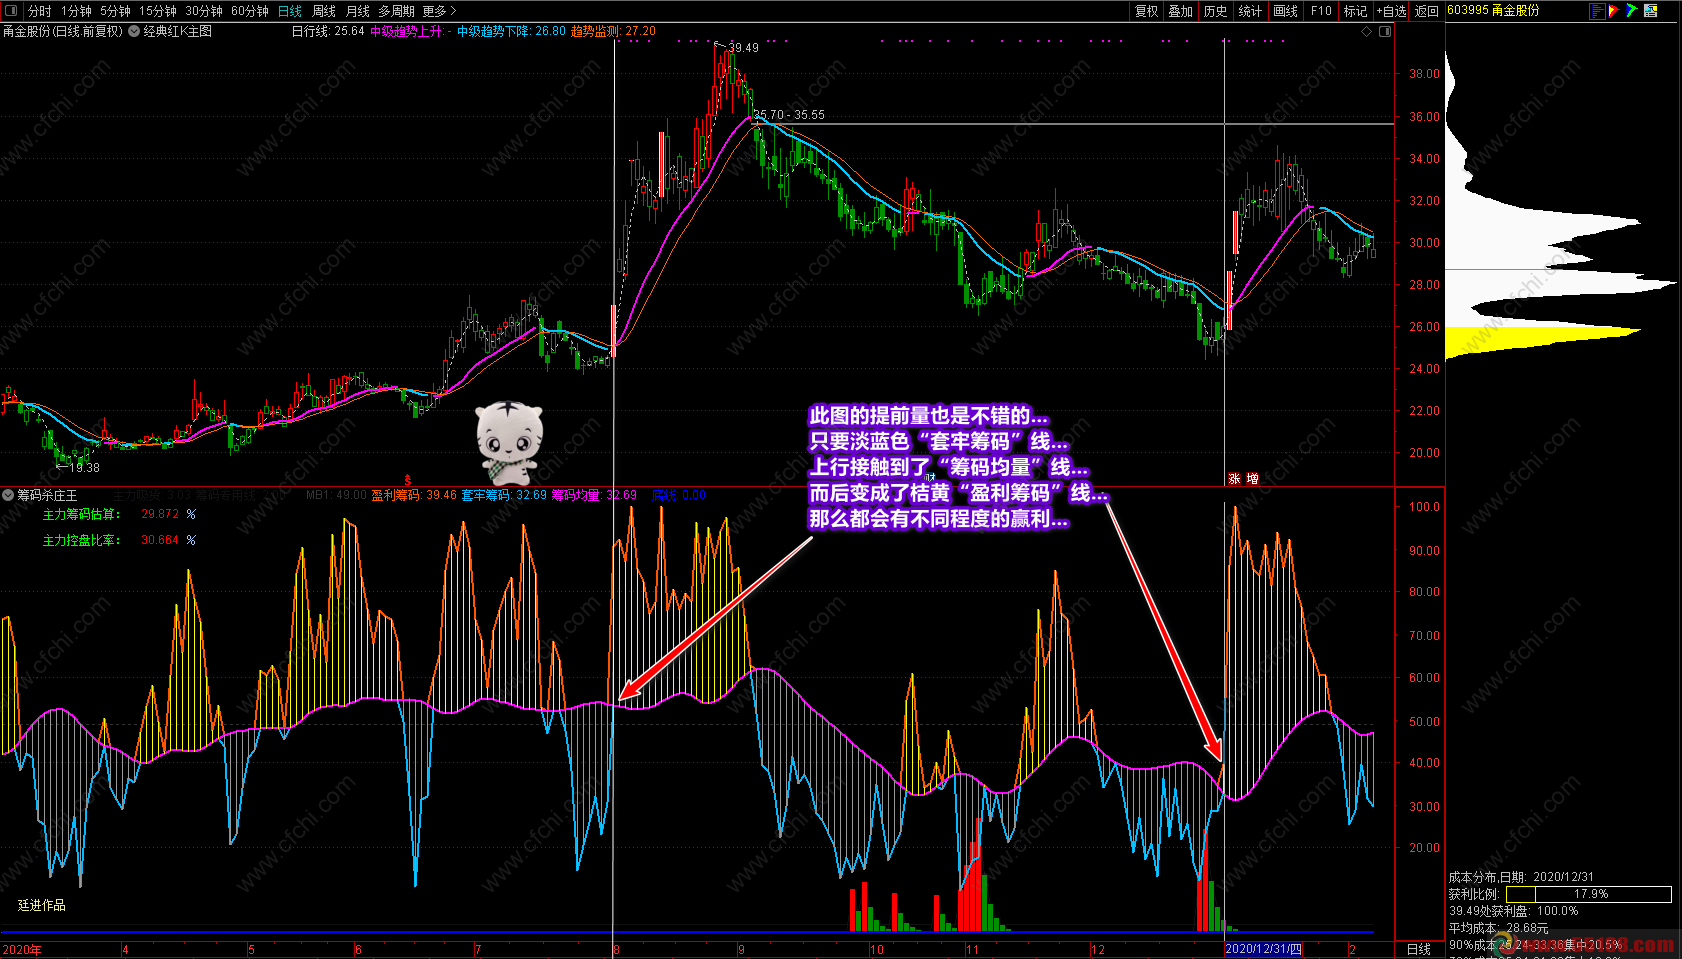Click the 39.49 high price label
The height and width of the screenshot is (959, 1682).
[743, 48]
